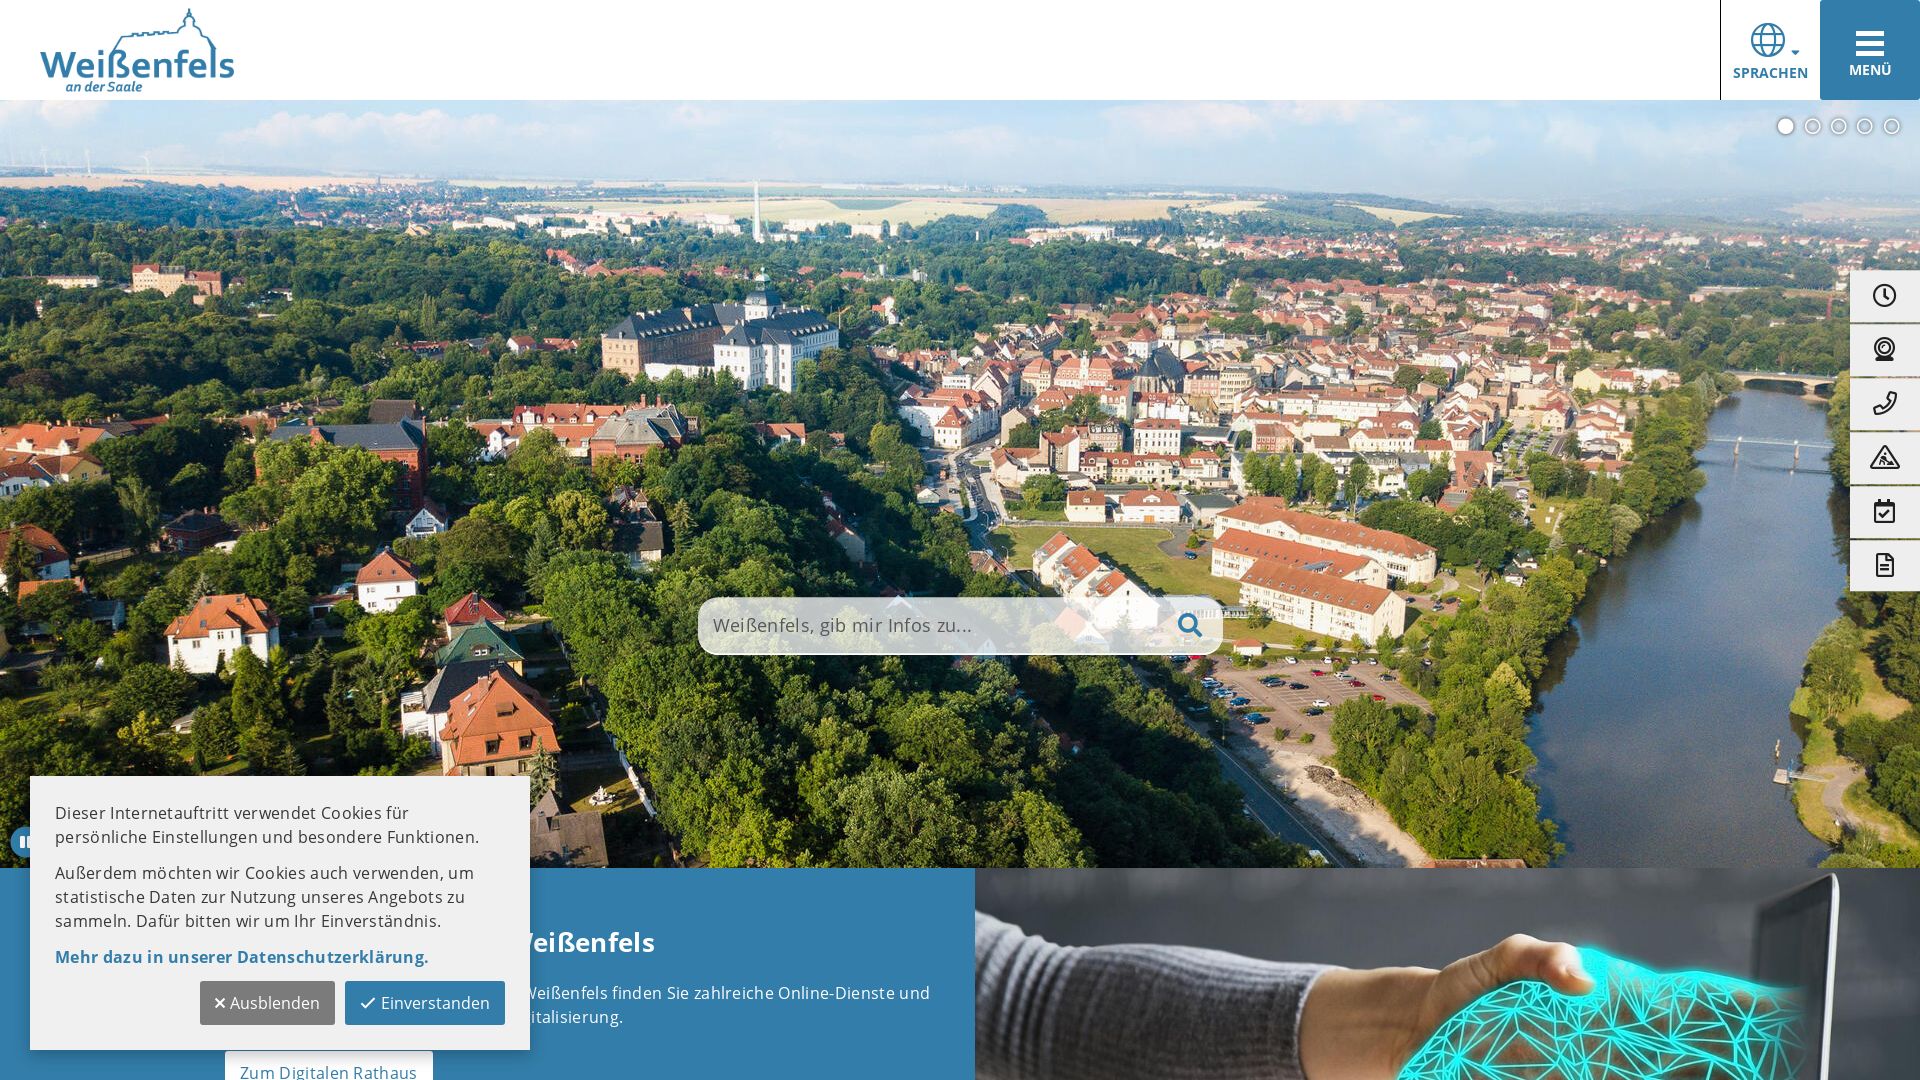Select the fifth slideshow indicator dot
Image resolution: width=1920 pixels, height=1080 pixels.
(x=1891, y=127)
